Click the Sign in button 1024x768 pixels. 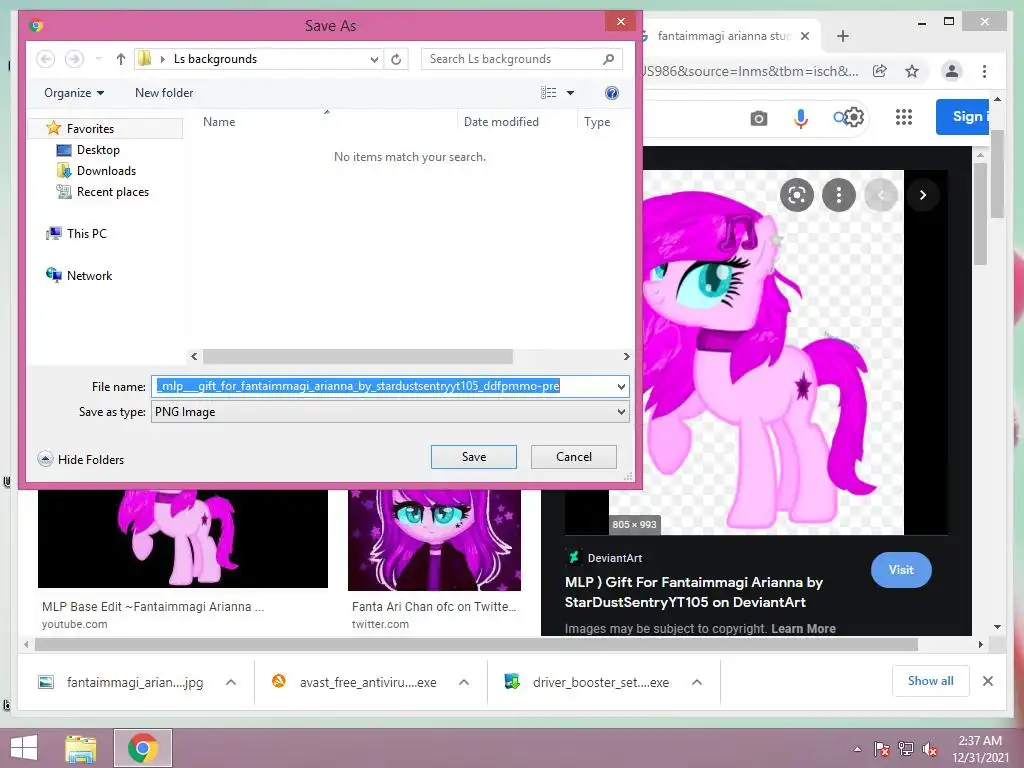963,117
